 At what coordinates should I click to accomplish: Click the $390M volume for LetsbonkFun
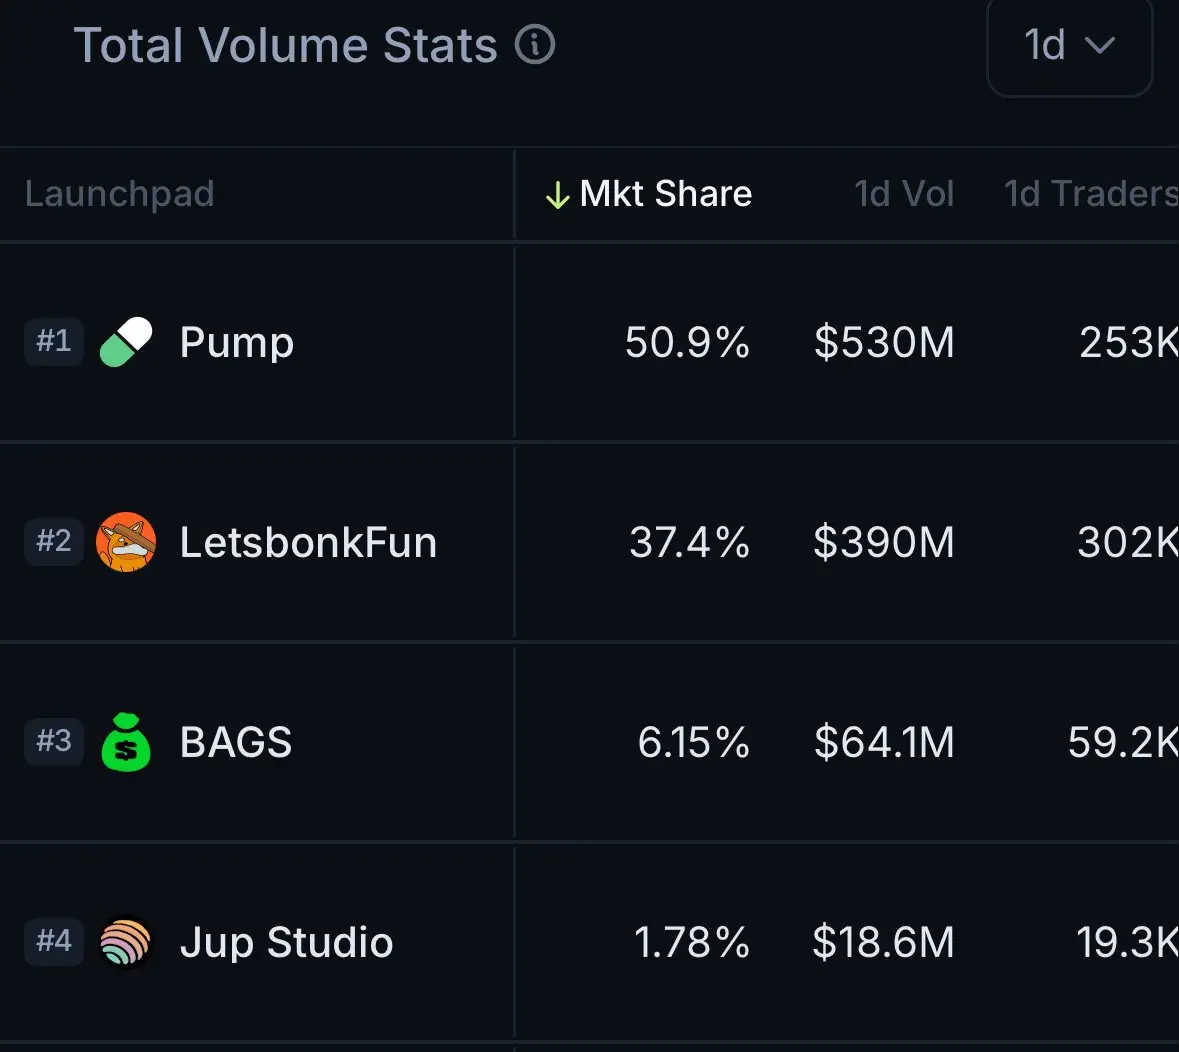[x=883, y=542]
